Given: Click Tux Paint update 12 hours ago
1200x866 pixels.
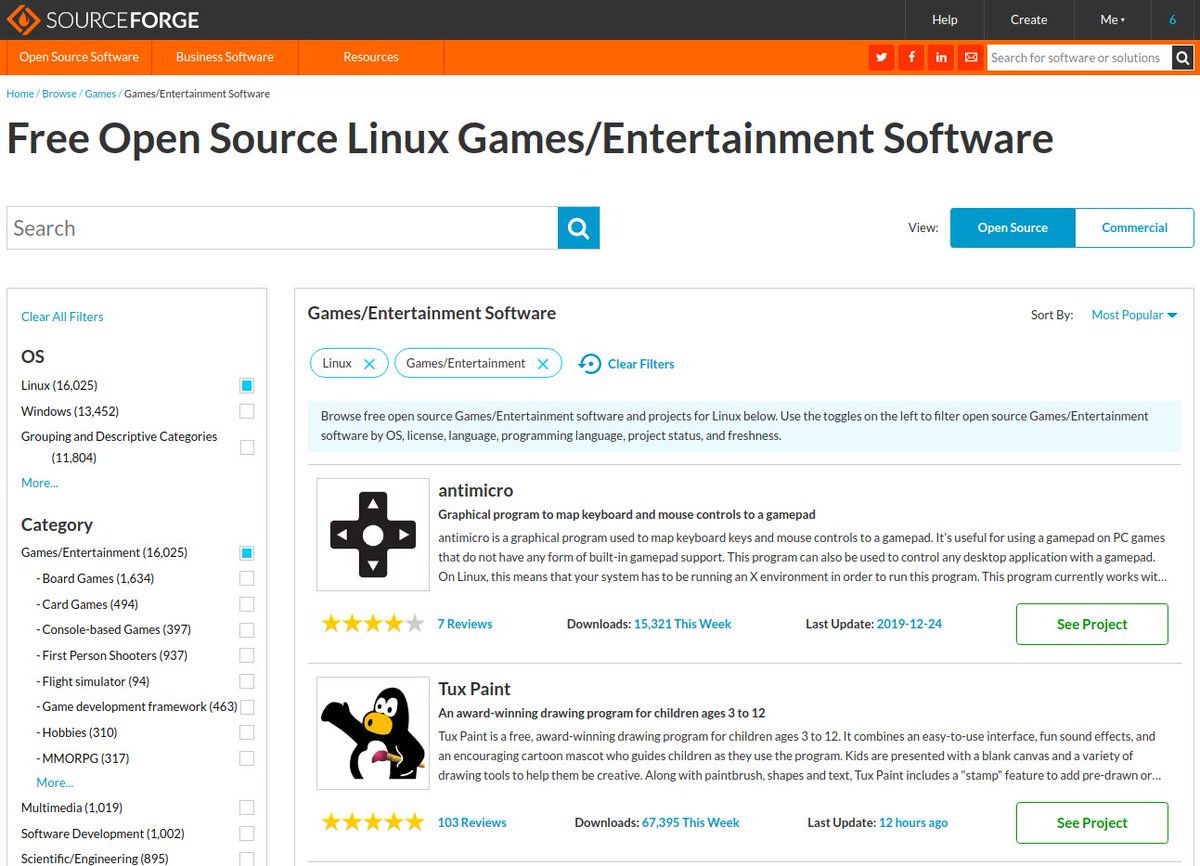Looking at the screenshot, I should [913, 823].
